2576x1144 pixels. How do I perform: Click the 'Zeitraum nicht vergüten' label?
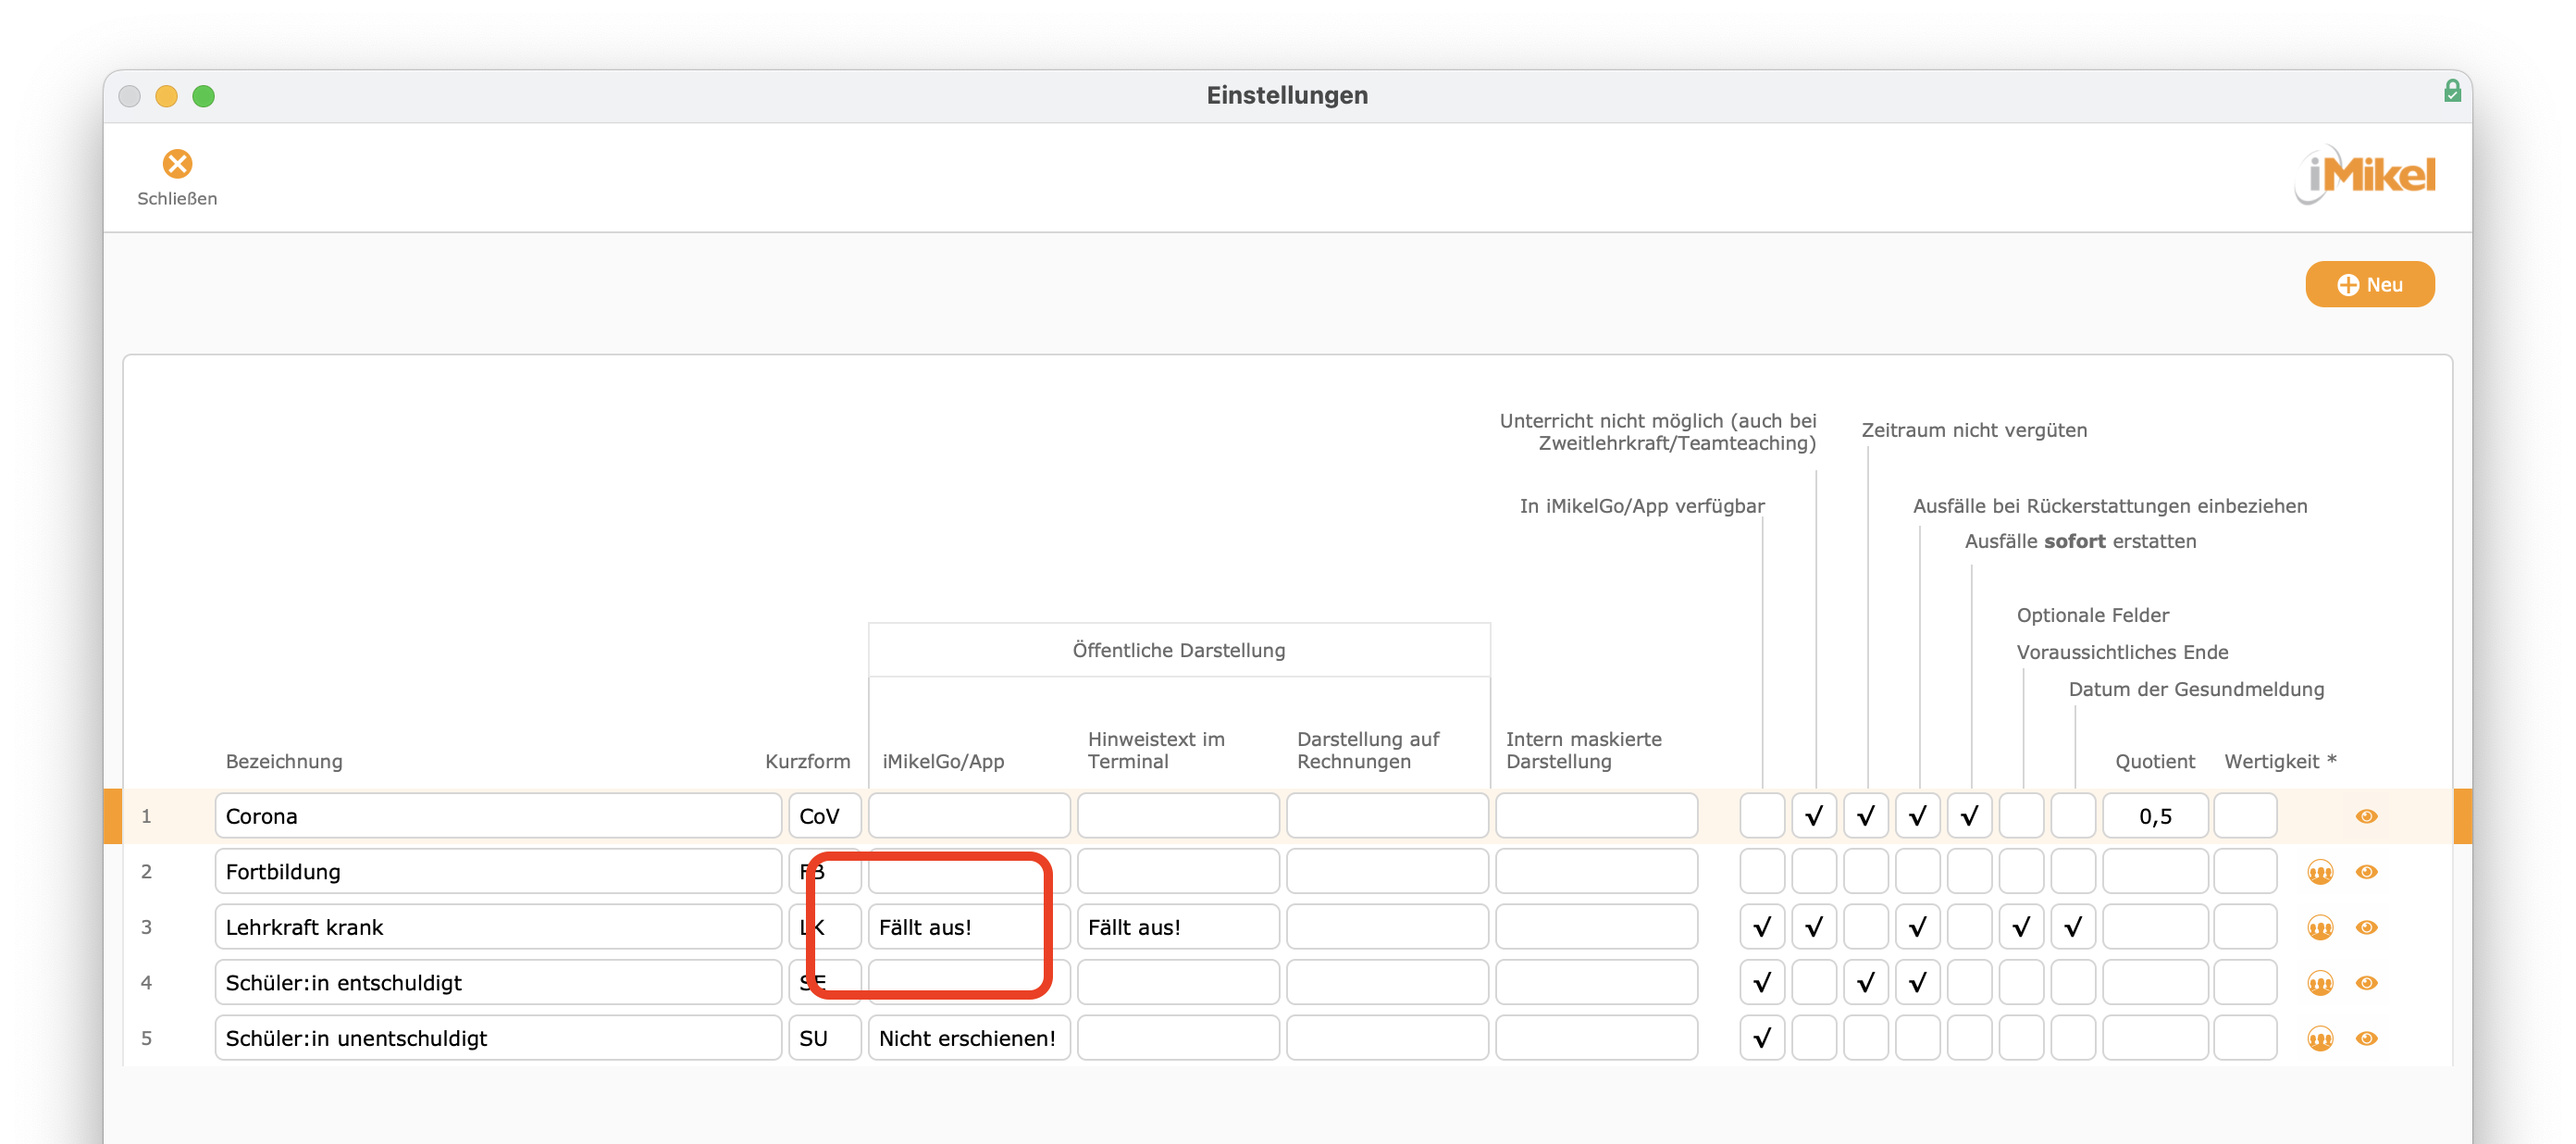pyautogui.click(x=1974, y=430)
